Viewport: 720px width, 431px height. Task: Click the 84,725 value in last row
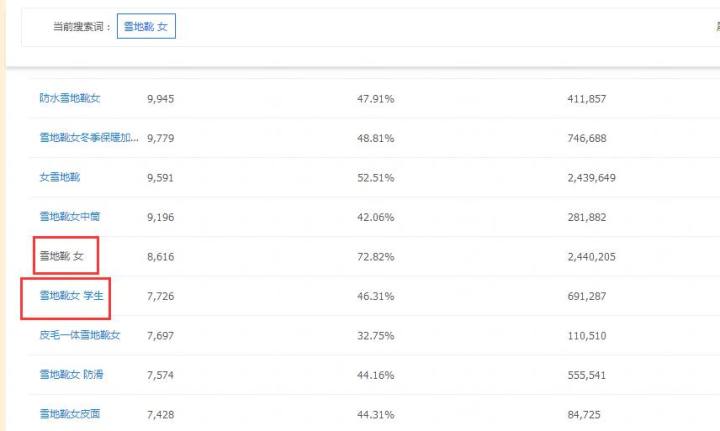pos(584,414)
